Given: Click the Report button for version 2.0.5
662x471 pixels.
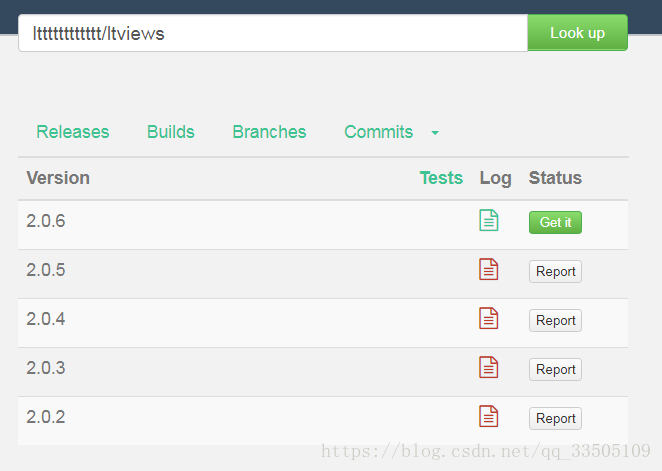Looking at the screenshot, I should click(x=555, y=271).
